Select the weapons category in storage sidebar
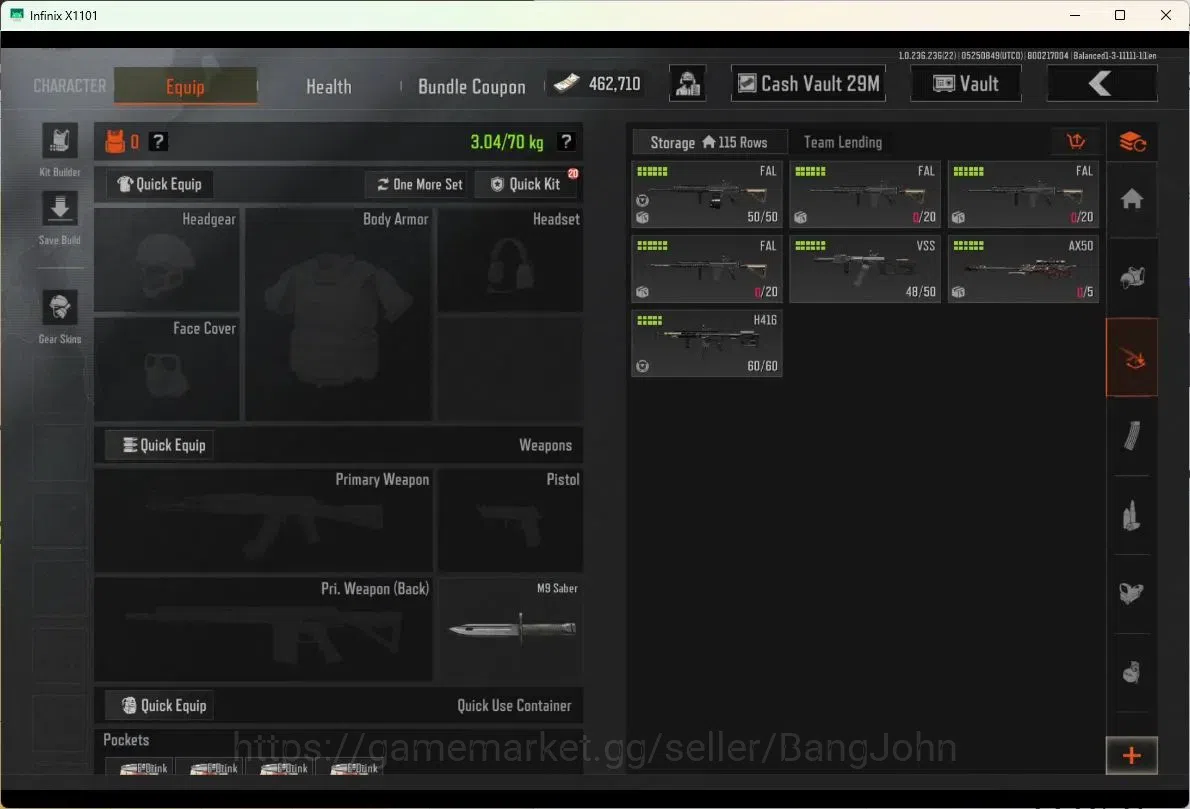This screenshot has height=809, width=1190. point(1132,357)
